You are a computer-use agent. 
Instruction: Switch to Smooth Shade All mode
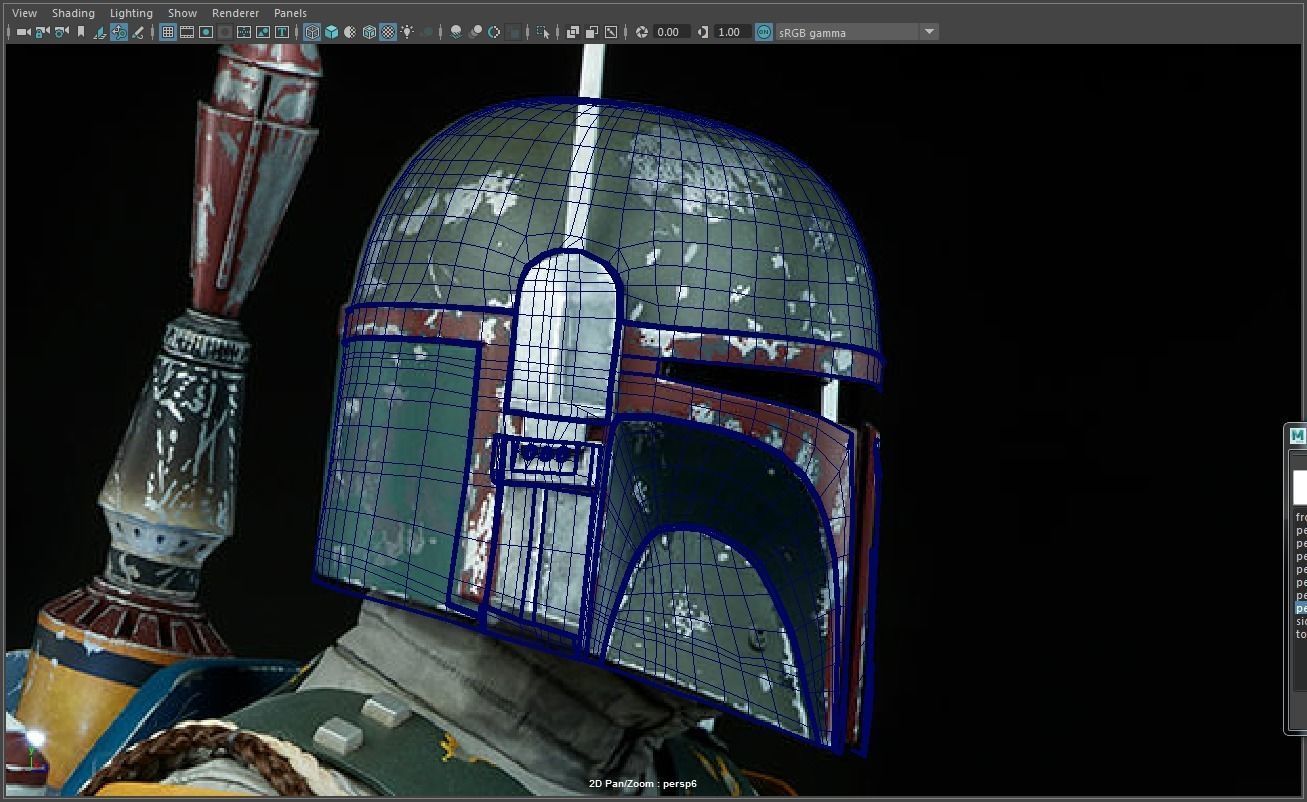331,32
